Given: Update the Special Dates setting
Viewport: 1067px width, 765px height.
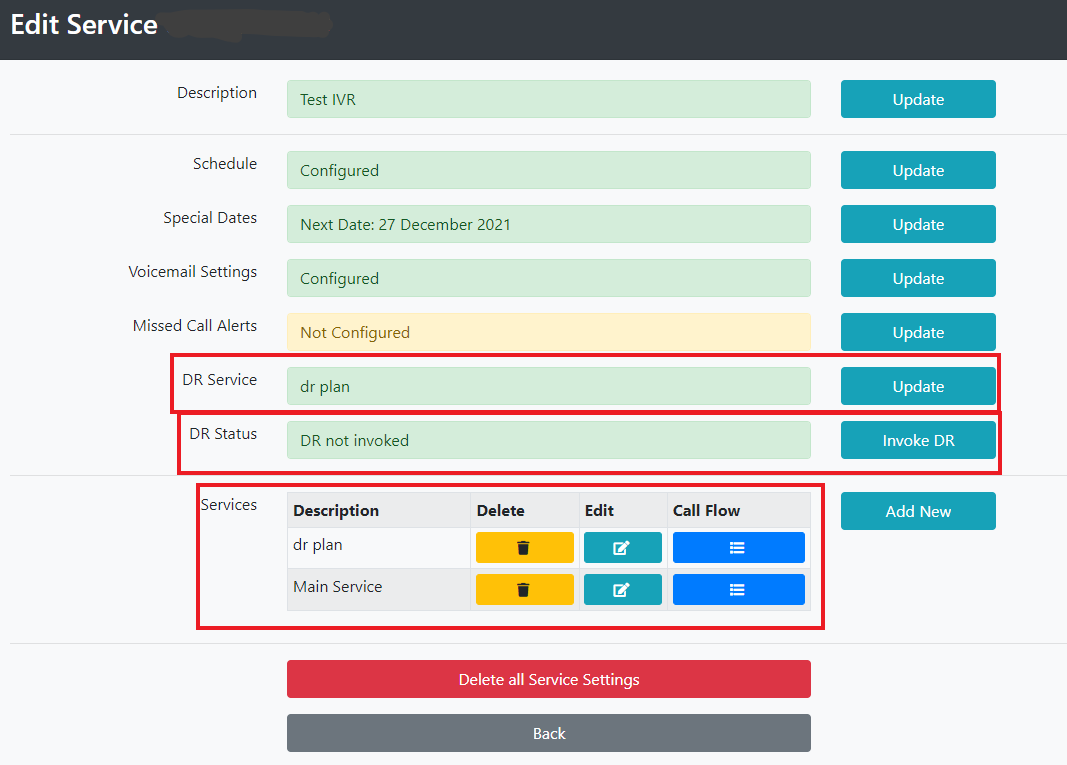Looking at the screenshot, I should click(917, 224).
